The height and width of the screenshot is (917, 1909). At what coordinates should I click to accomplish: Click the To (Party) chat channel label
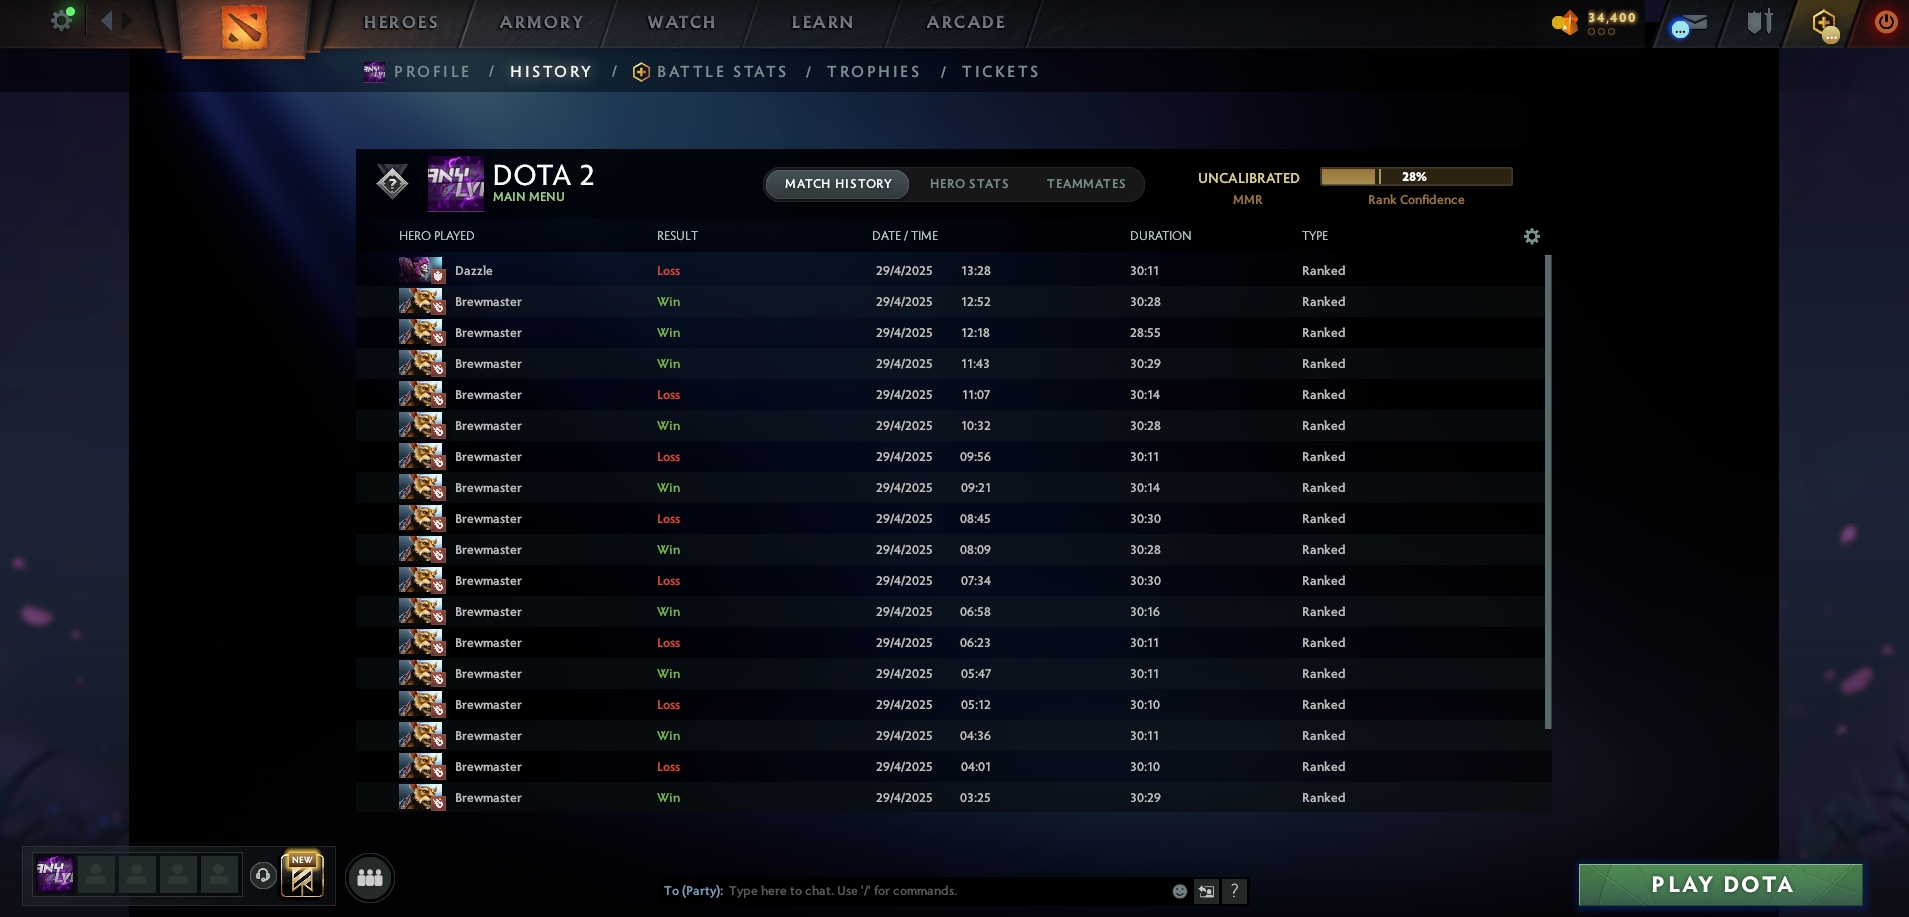[693, 891]
